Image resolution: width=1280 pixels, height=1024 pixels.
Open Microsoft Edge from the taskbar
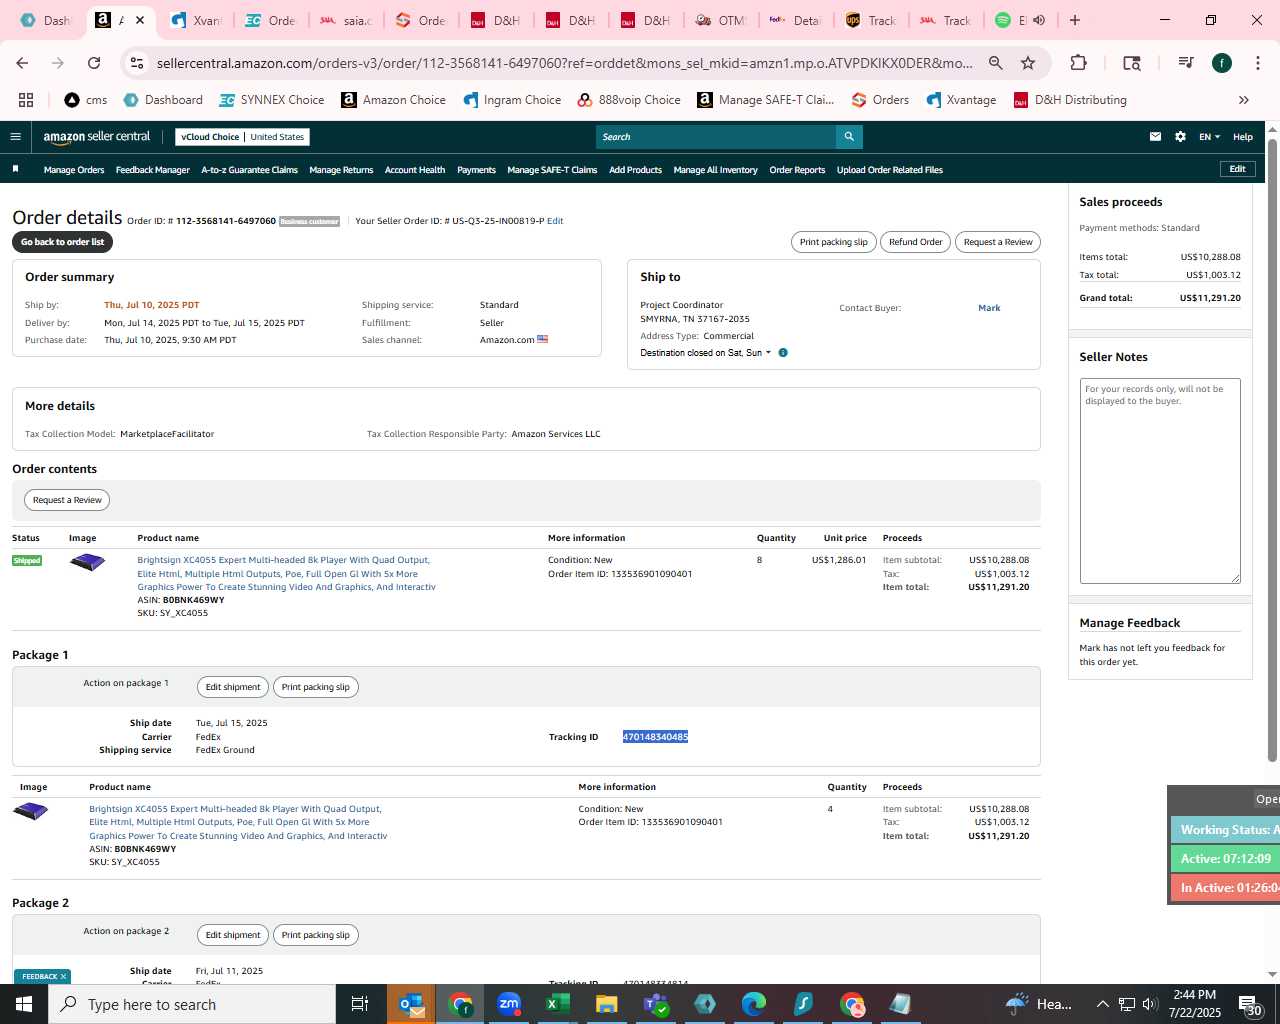point(753,1004)
